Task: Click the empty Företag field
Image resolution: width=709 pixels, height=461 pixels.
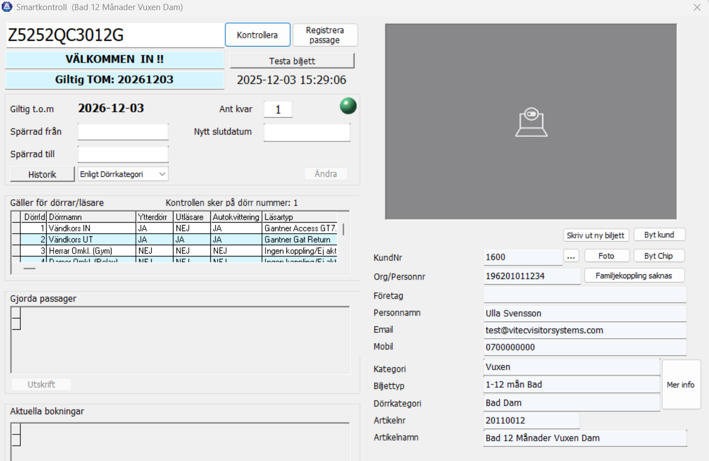Action: [585, 295]
